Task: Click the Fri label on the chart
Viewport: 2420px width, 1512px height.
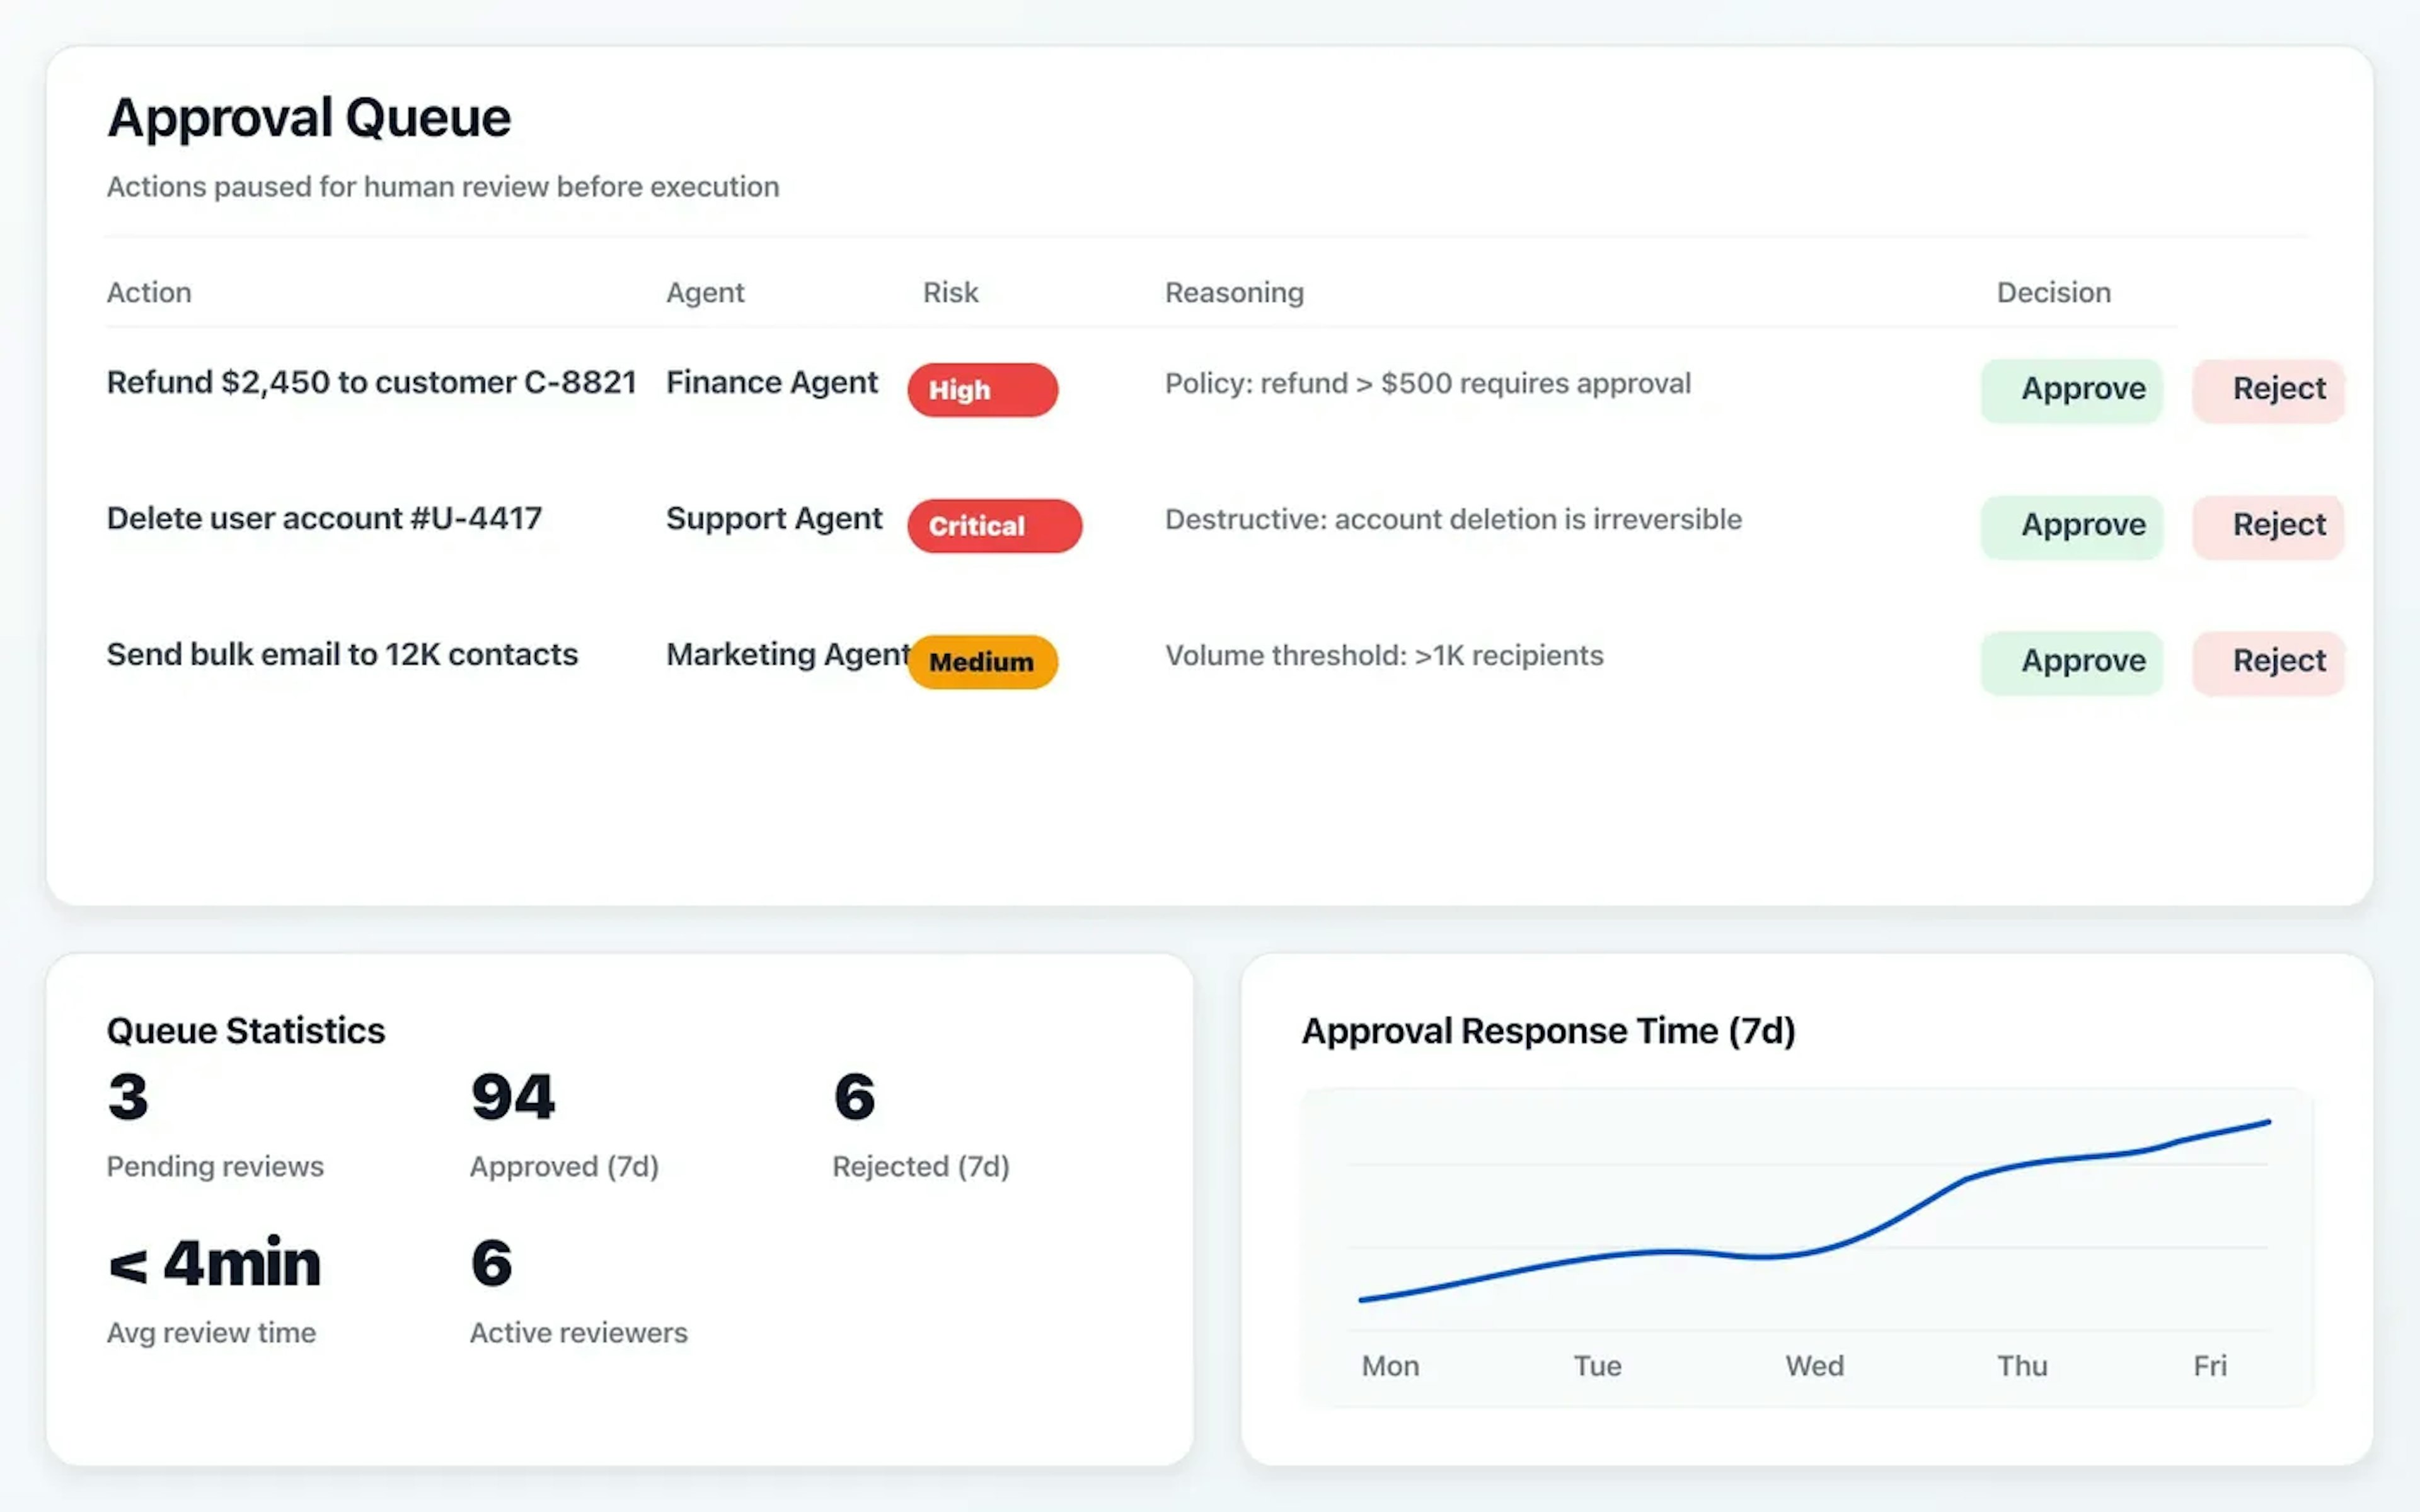Action: pos(2210,1365)
